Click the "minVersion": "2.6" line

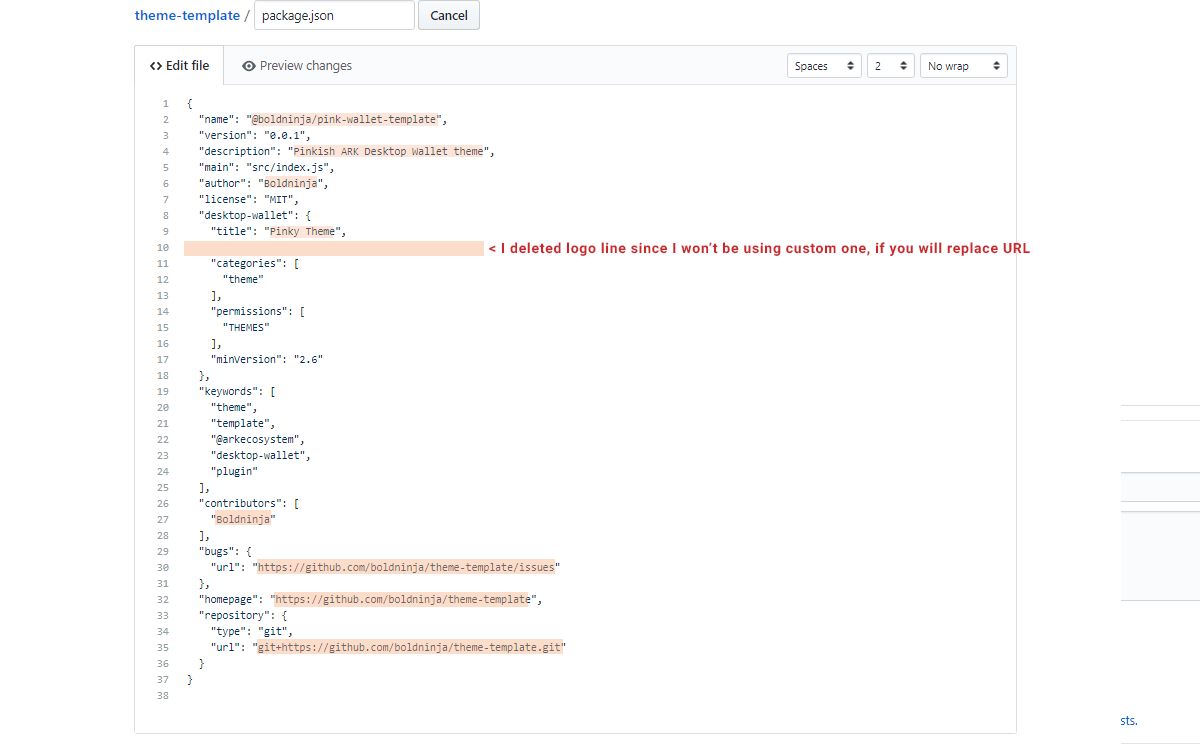266,359
